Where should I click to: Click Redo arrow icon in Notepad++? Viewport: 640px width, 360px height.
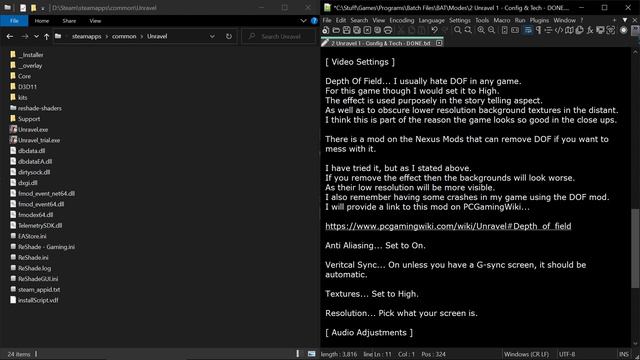tap(445, 30)
